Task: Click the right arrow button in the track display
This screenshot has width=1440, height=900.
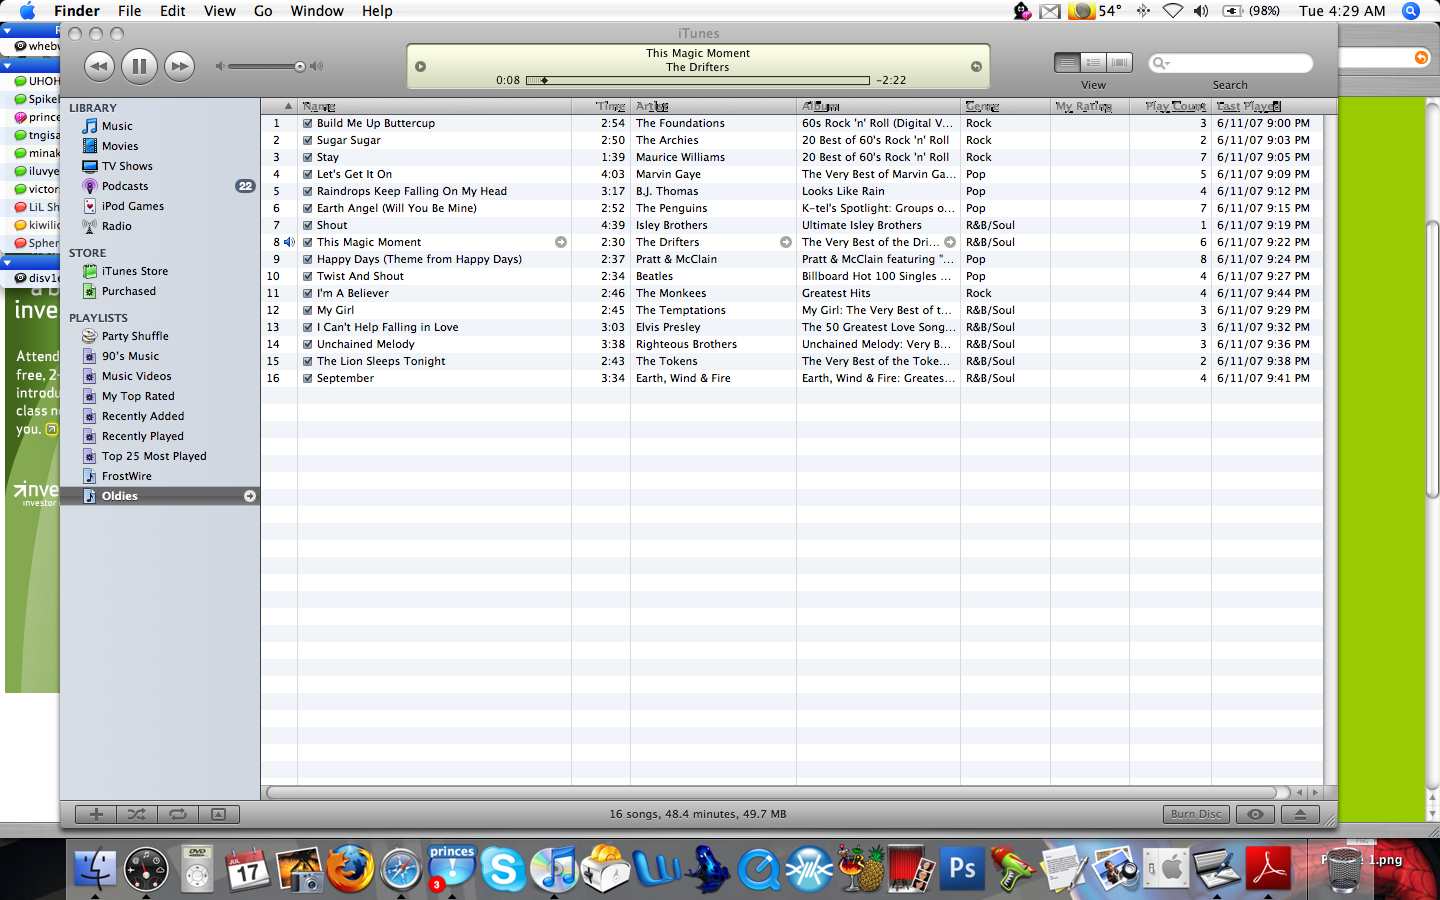Action: coord(976,67)
